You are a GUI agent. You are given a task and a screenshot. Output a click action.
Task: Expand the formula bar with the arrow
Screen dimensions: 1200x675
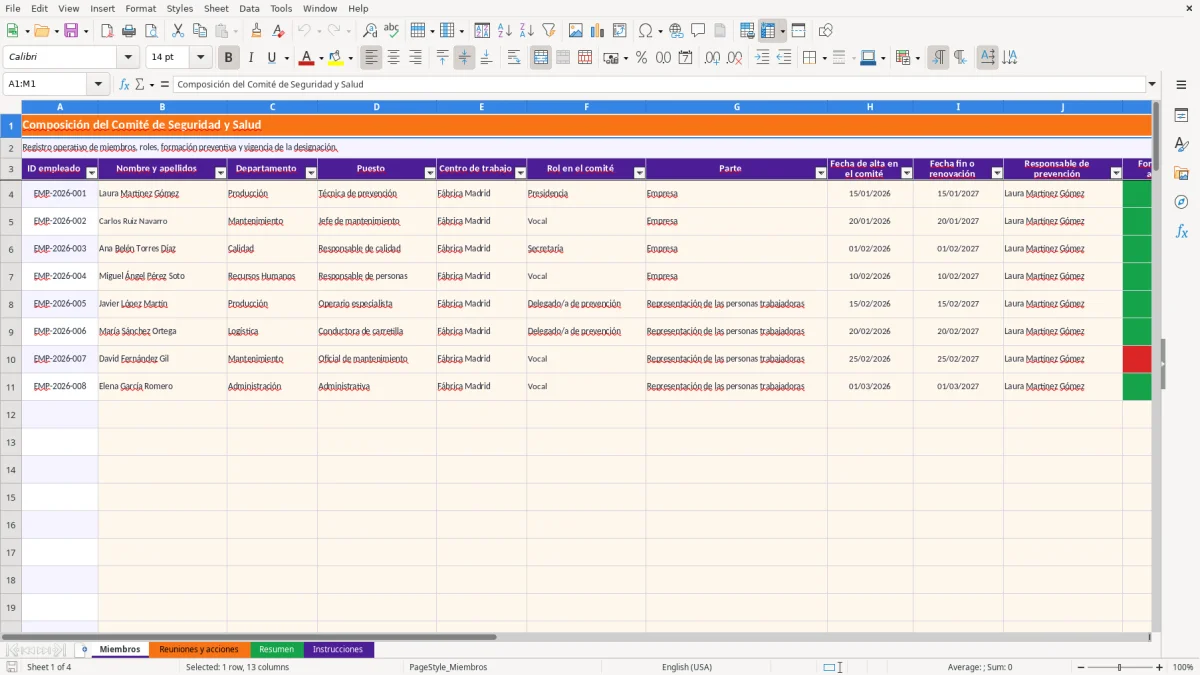tap(1152, 84)
